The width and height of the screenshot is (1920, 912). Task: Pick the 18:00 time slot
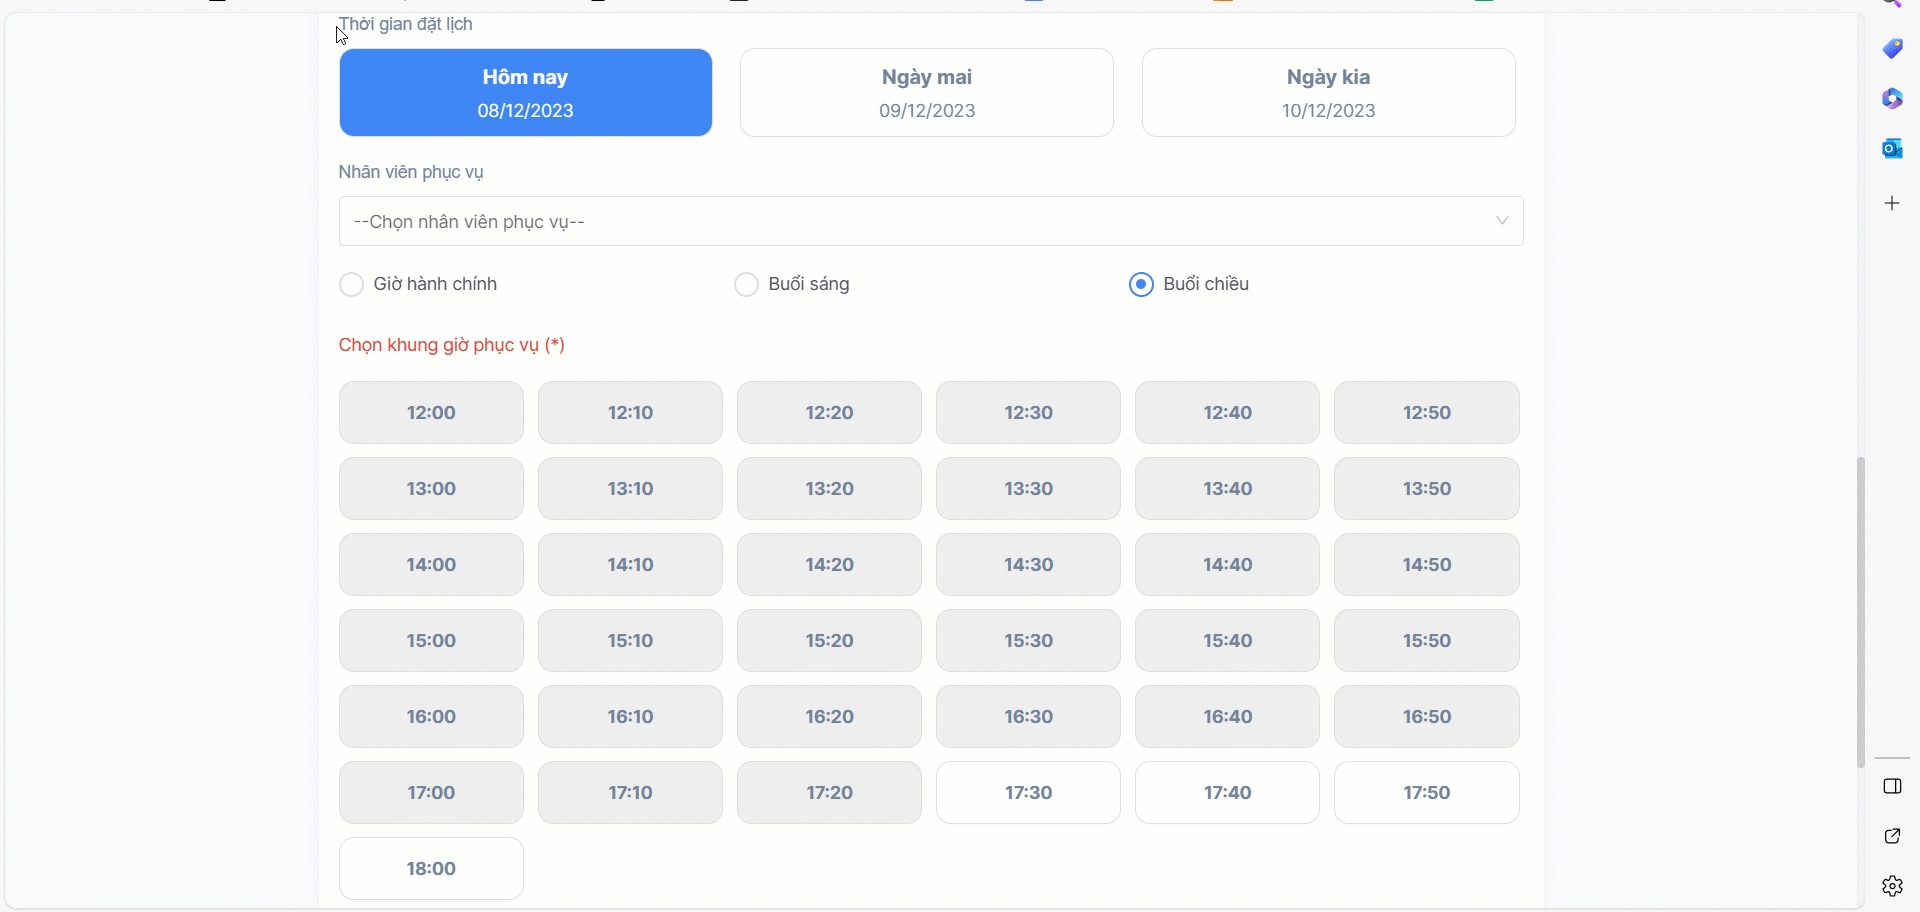click(x=431, y=869)
